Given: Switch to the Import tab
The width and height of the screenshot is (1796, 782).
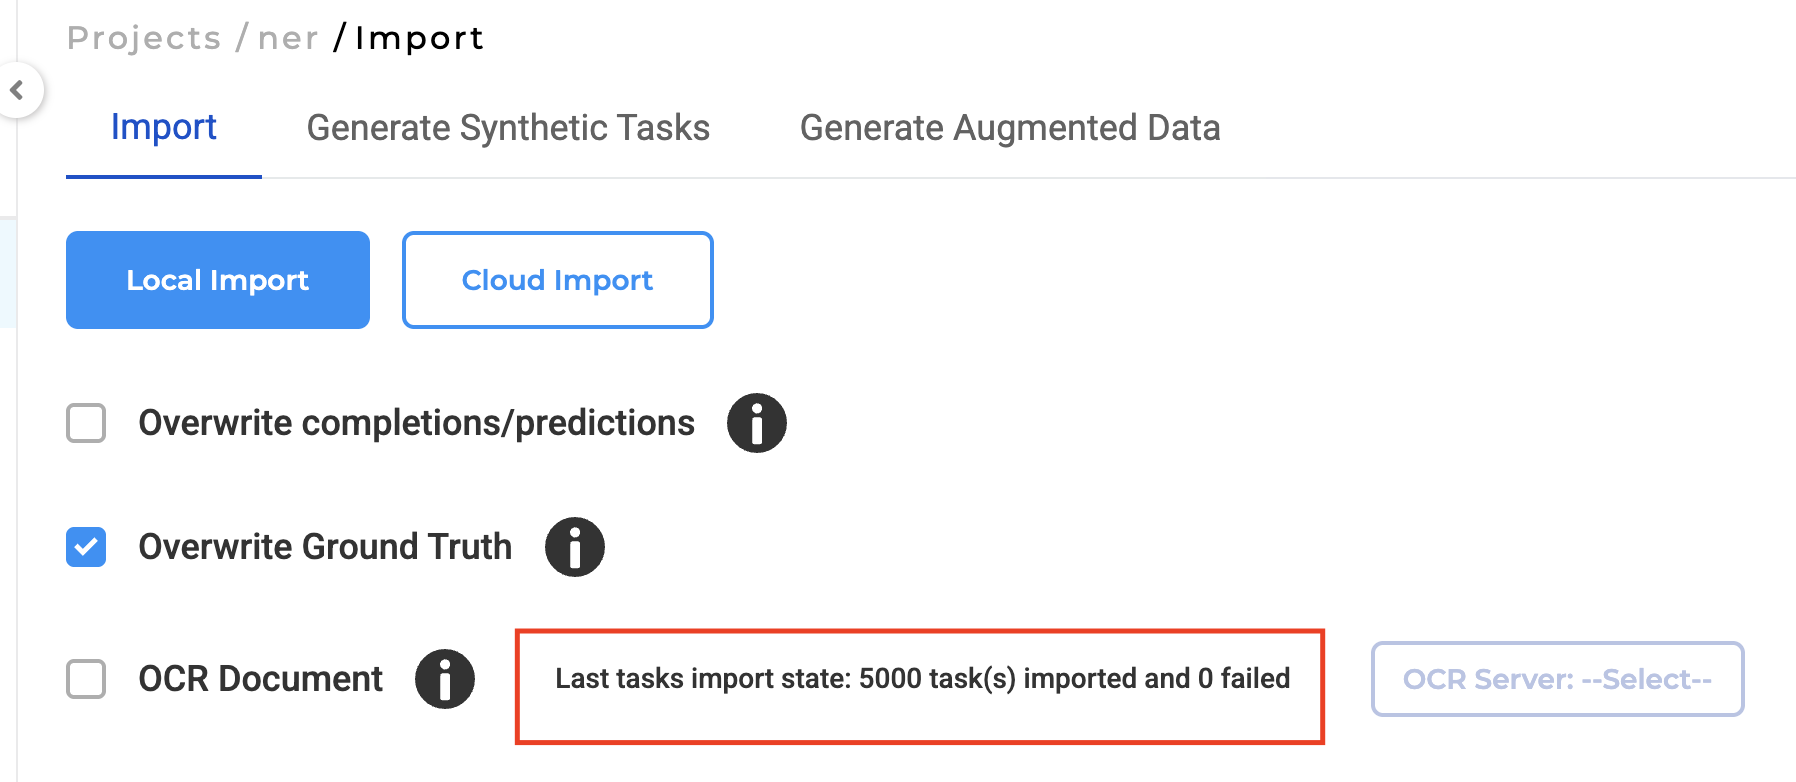Looking at the screenshot, I should (x=164, y=128).
